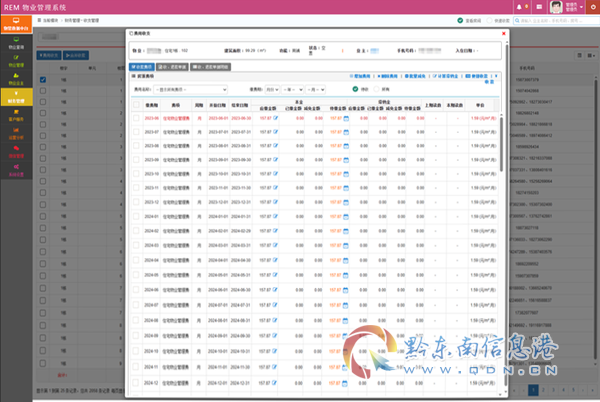The image size is (600, 402).
Task: Click start date cell '2024-04-01'
Action: coord(218,260)
